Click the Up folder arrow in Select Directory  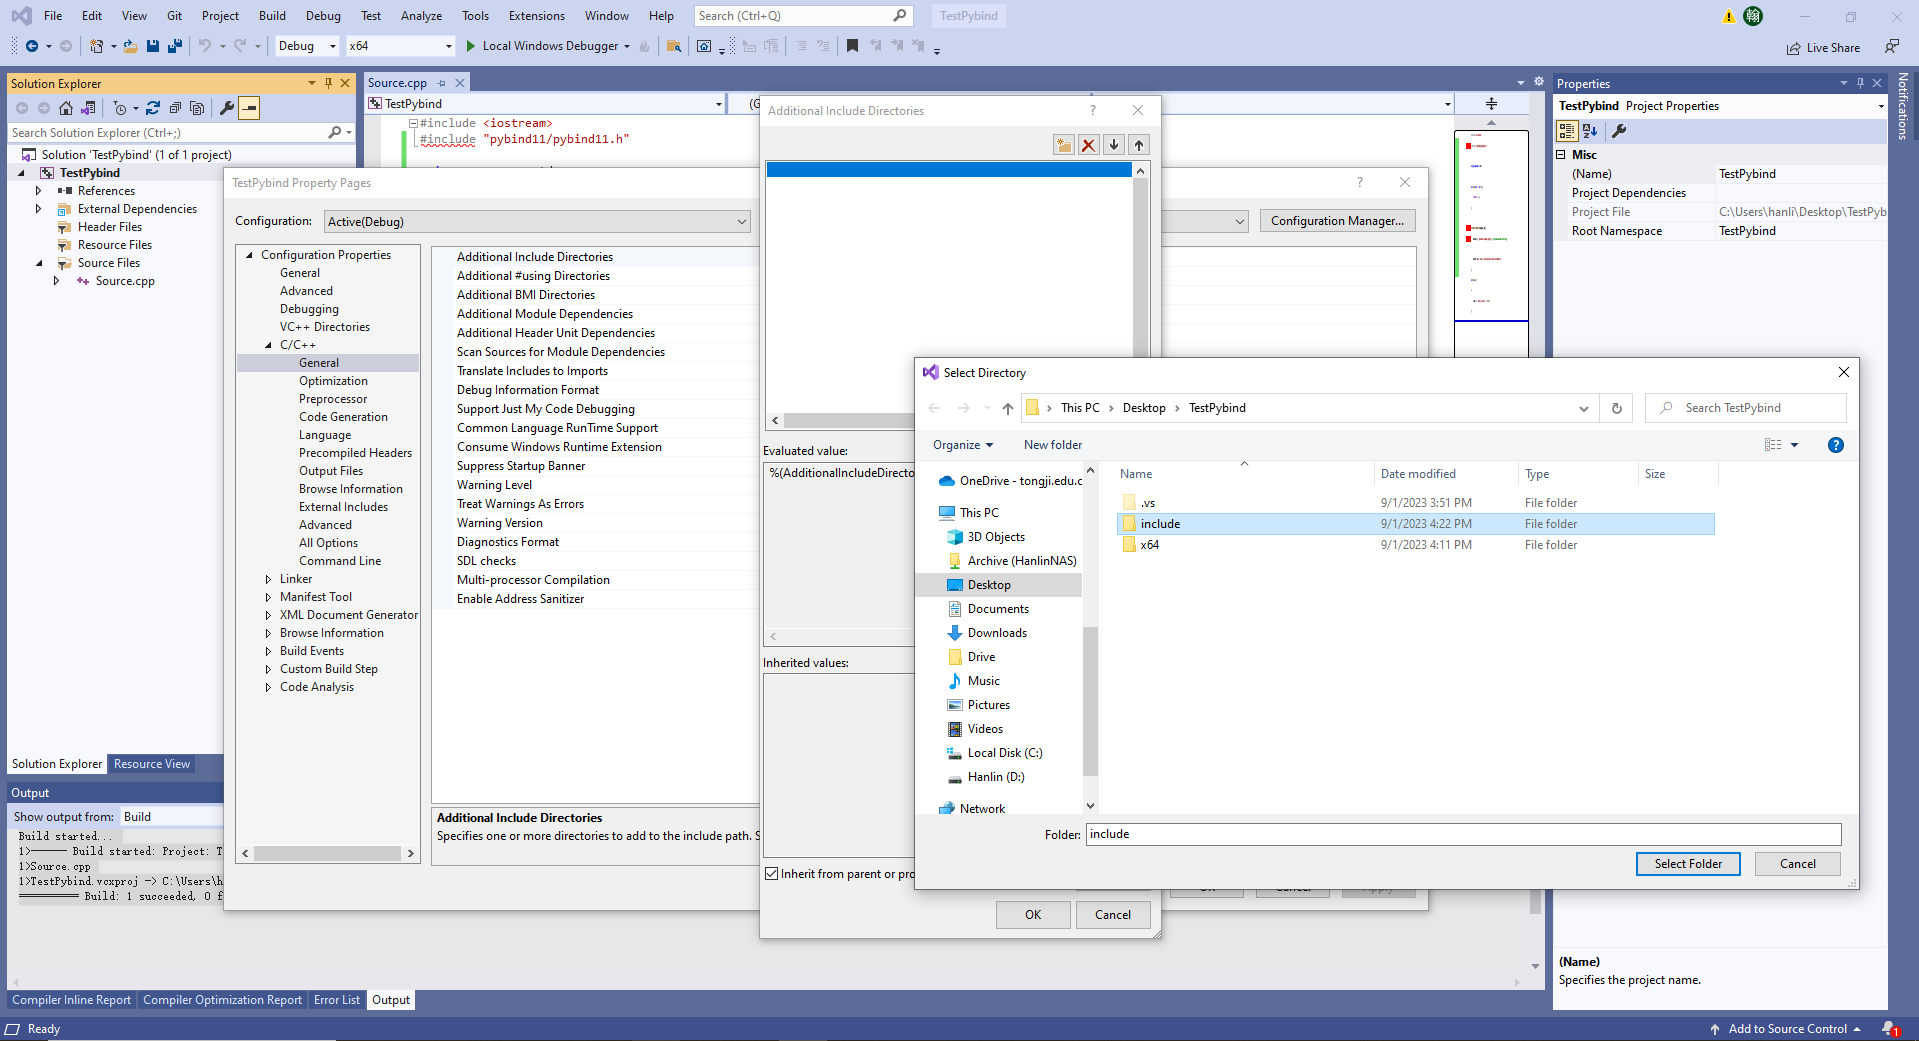1008,408
